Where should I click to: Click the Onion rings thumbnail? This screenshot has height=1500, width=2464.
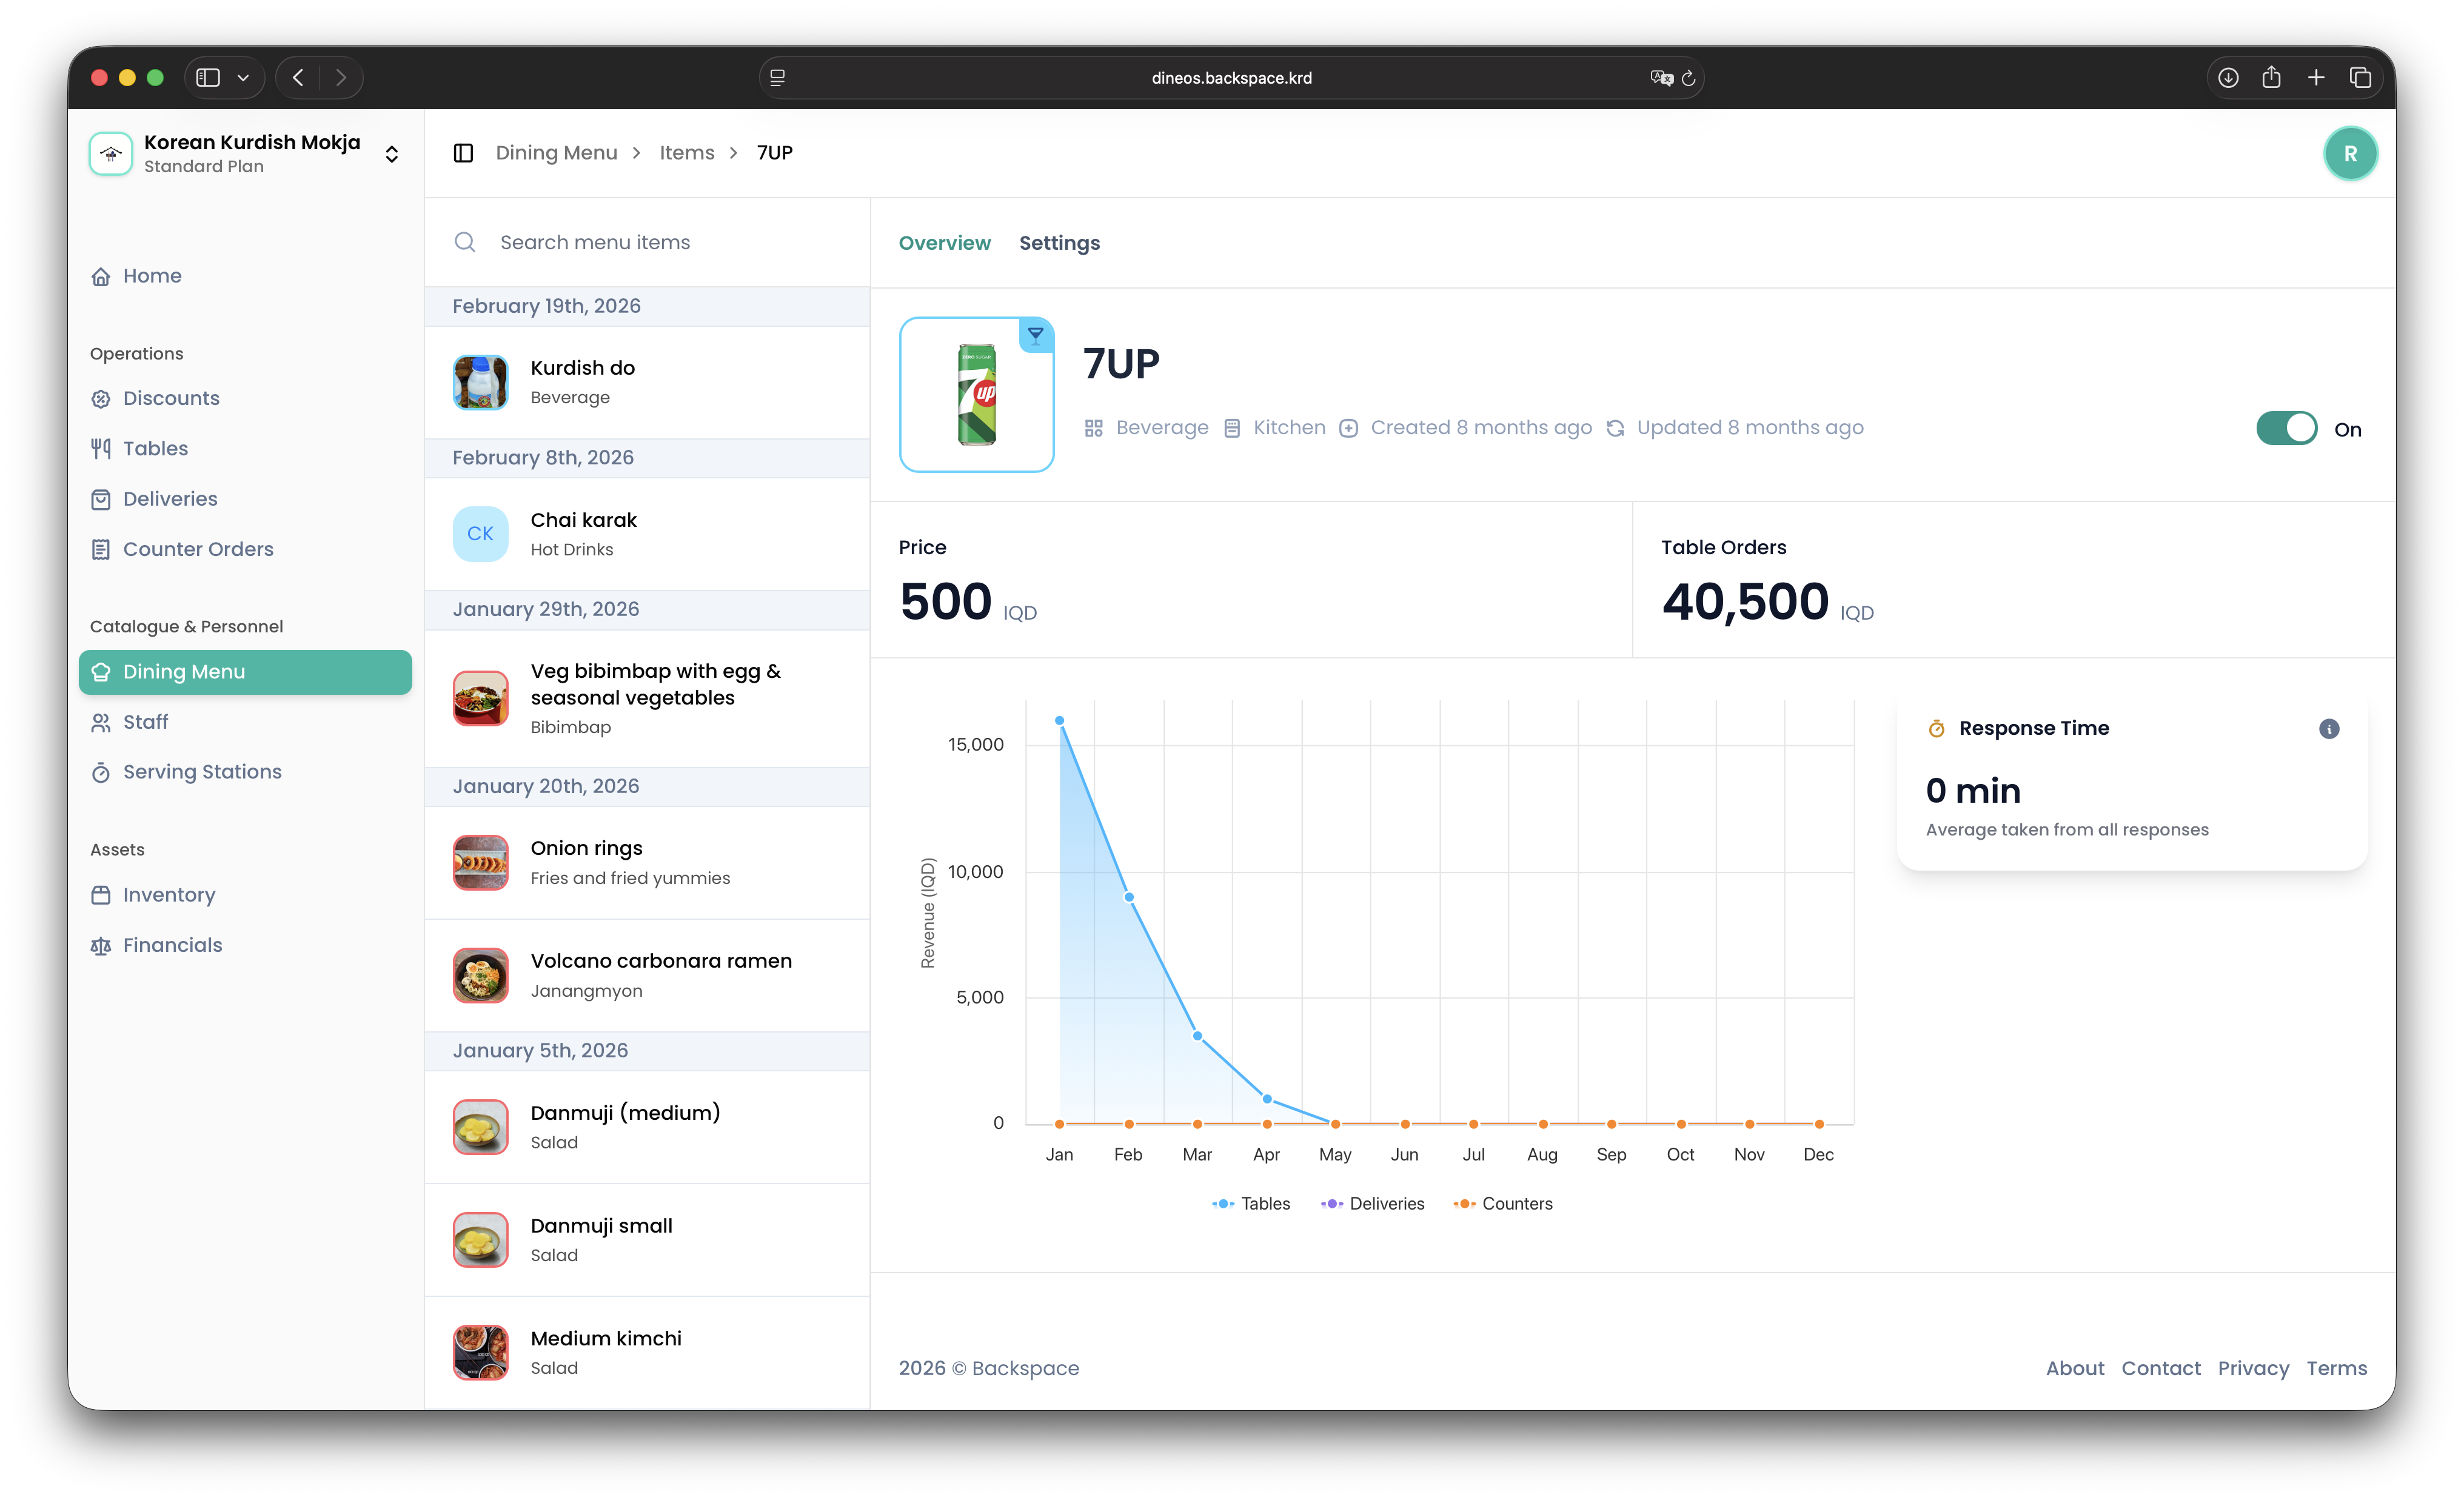pyautogui.click(x=480, y=863)
